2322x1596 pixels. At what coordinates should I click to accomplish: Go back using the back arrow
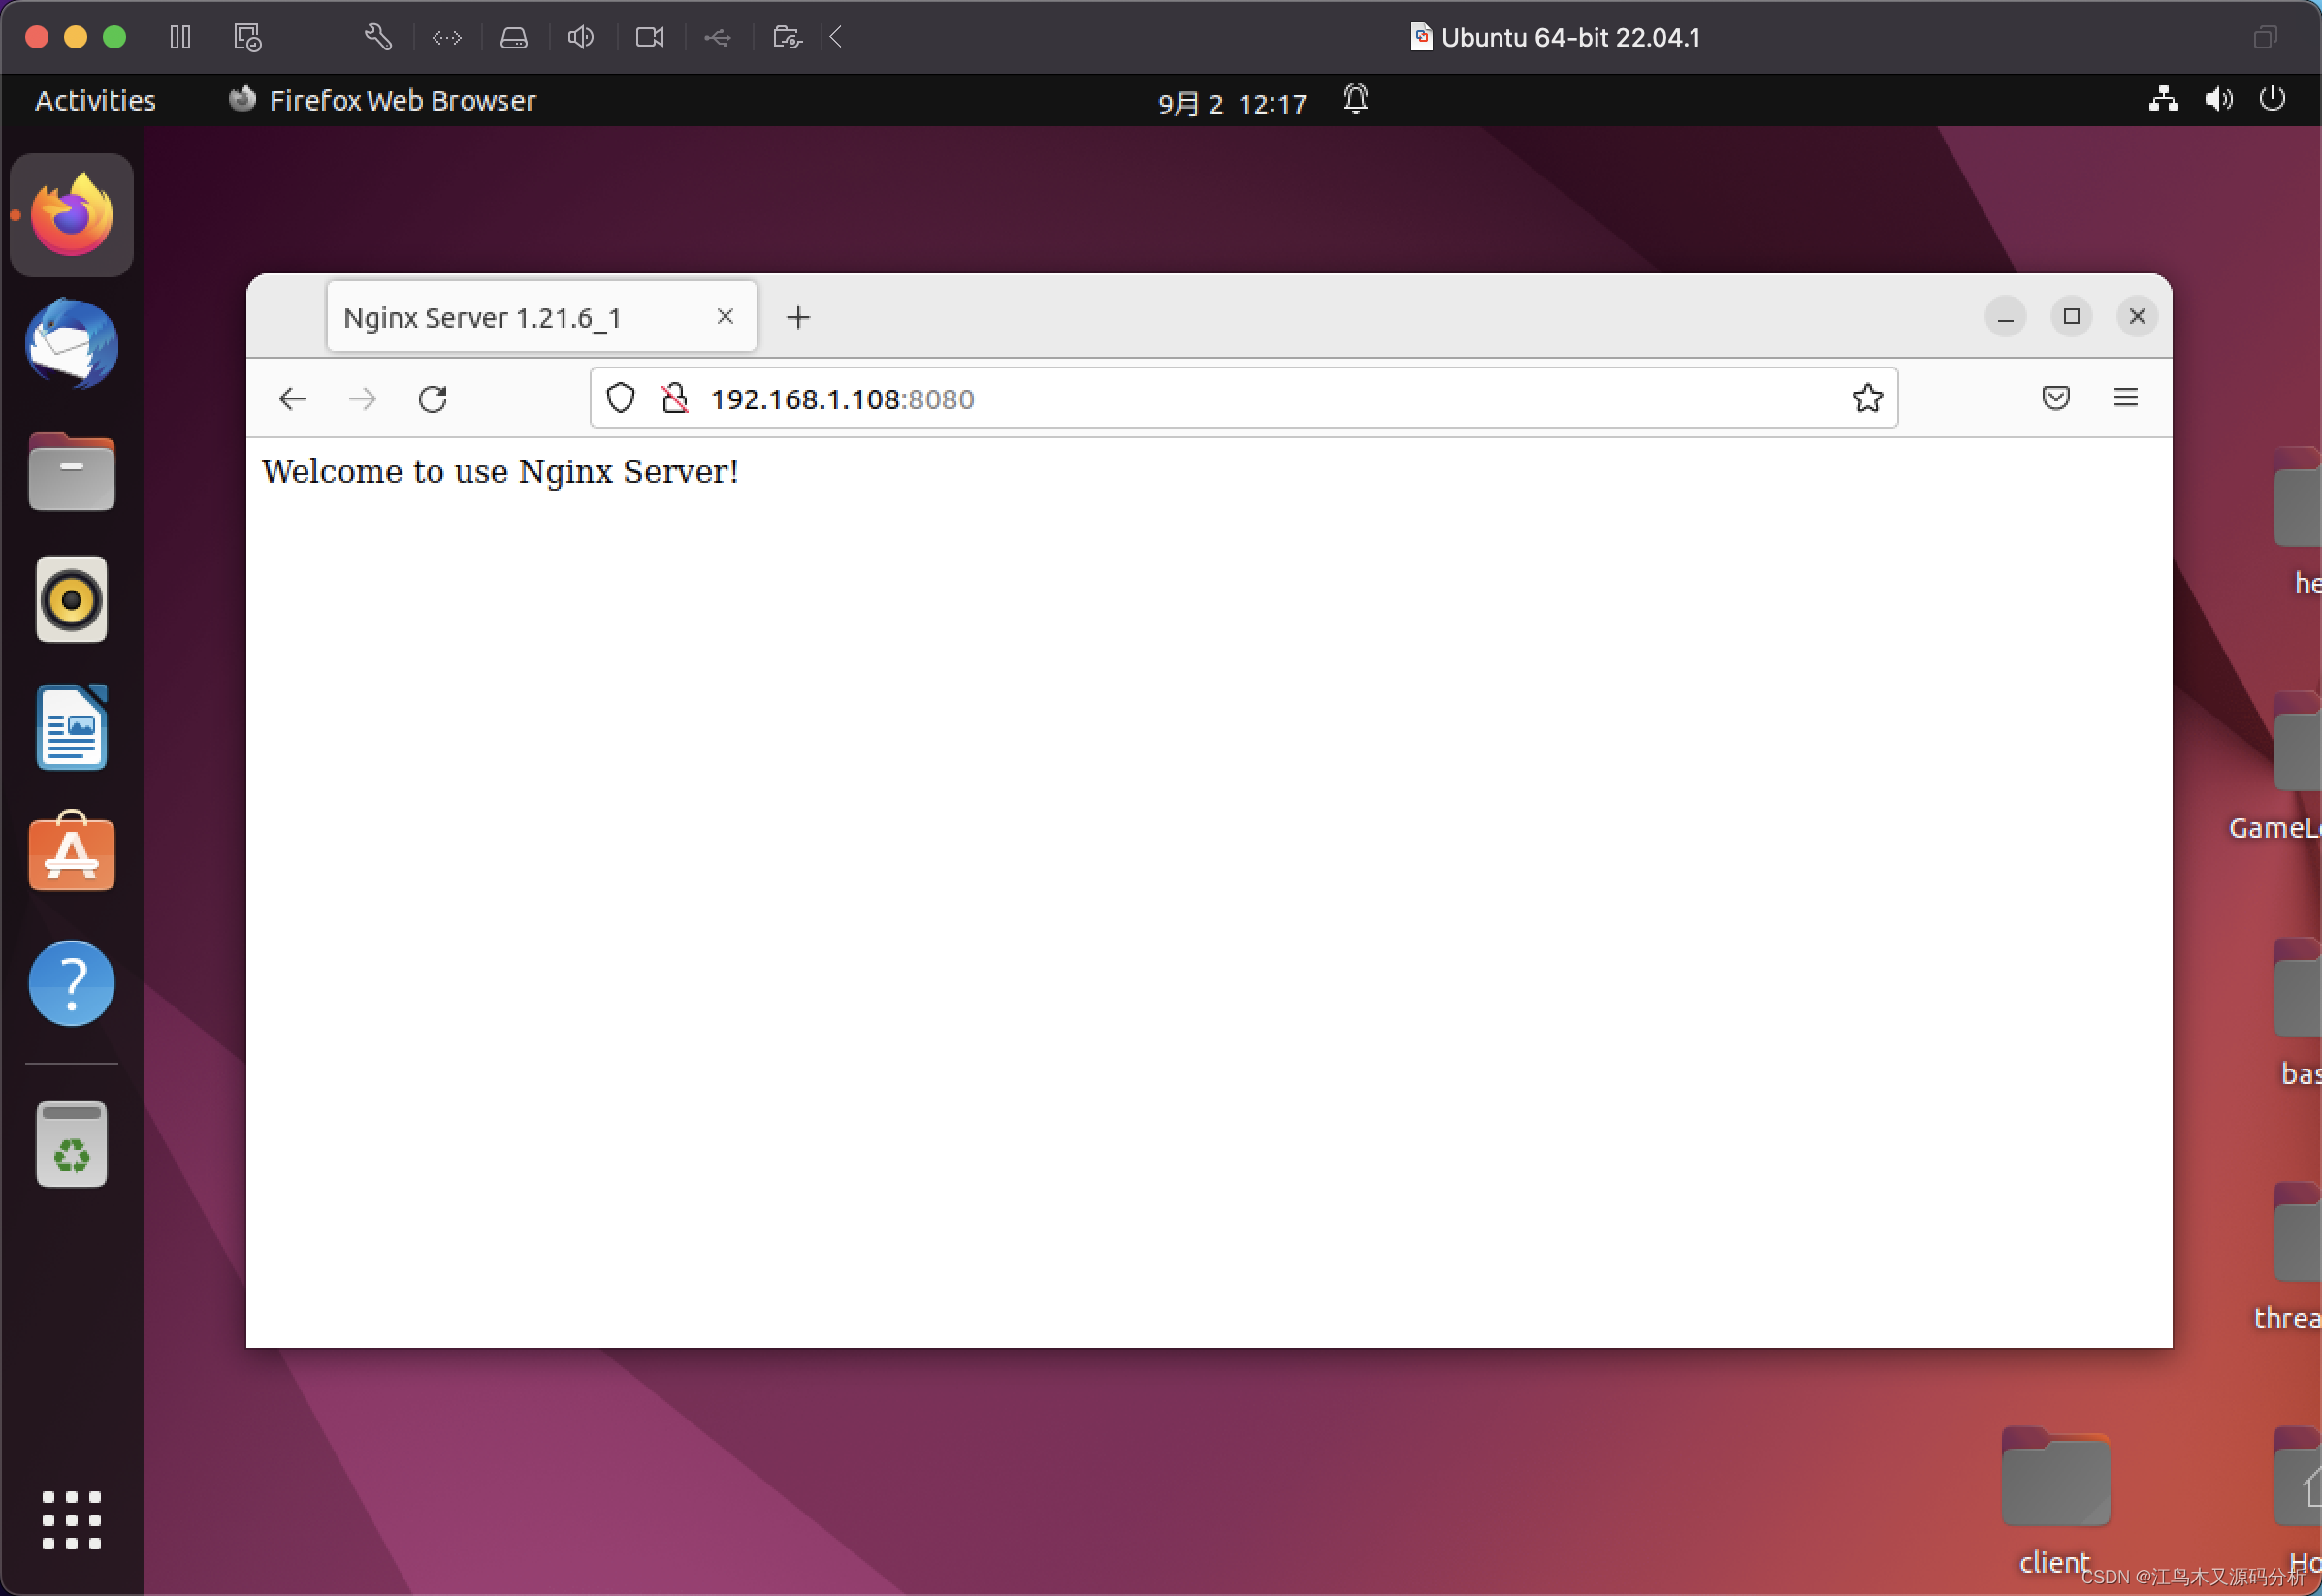(292, 399)
